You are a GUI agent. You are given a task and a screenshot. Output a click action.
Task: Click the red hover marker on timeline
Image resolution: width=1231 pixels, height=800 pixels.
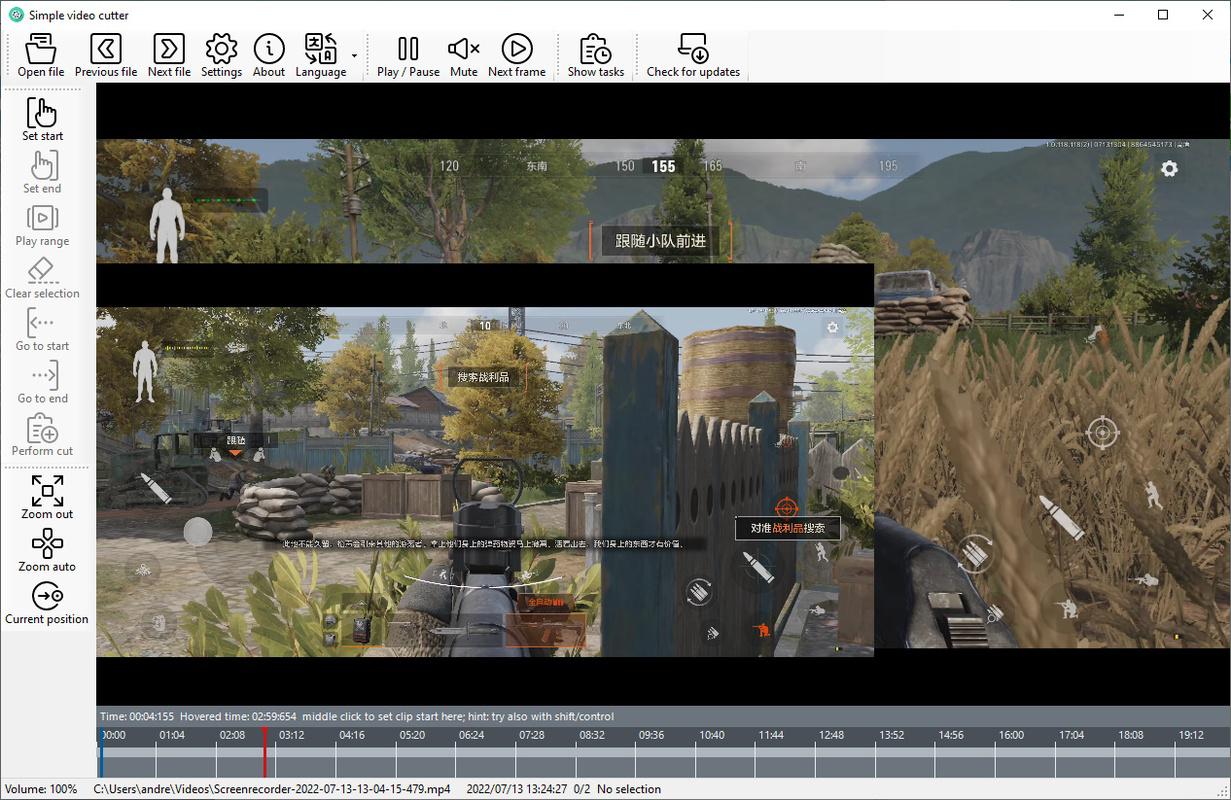tap(264, 752)
